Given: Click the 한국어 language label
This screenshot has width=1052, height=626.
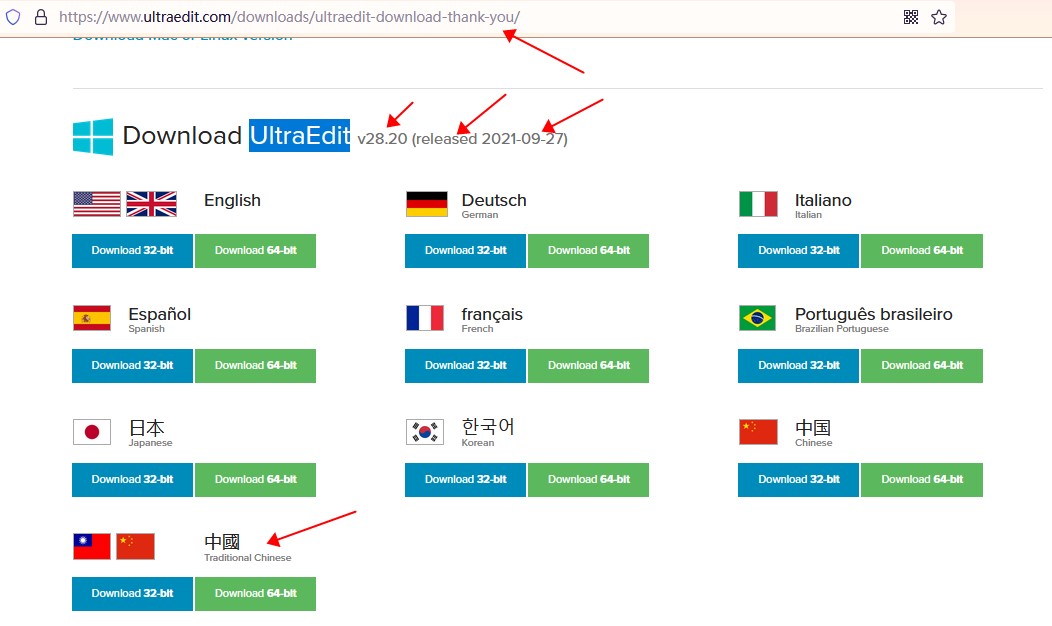Looking at the screenshot, I should pos(488,427).
